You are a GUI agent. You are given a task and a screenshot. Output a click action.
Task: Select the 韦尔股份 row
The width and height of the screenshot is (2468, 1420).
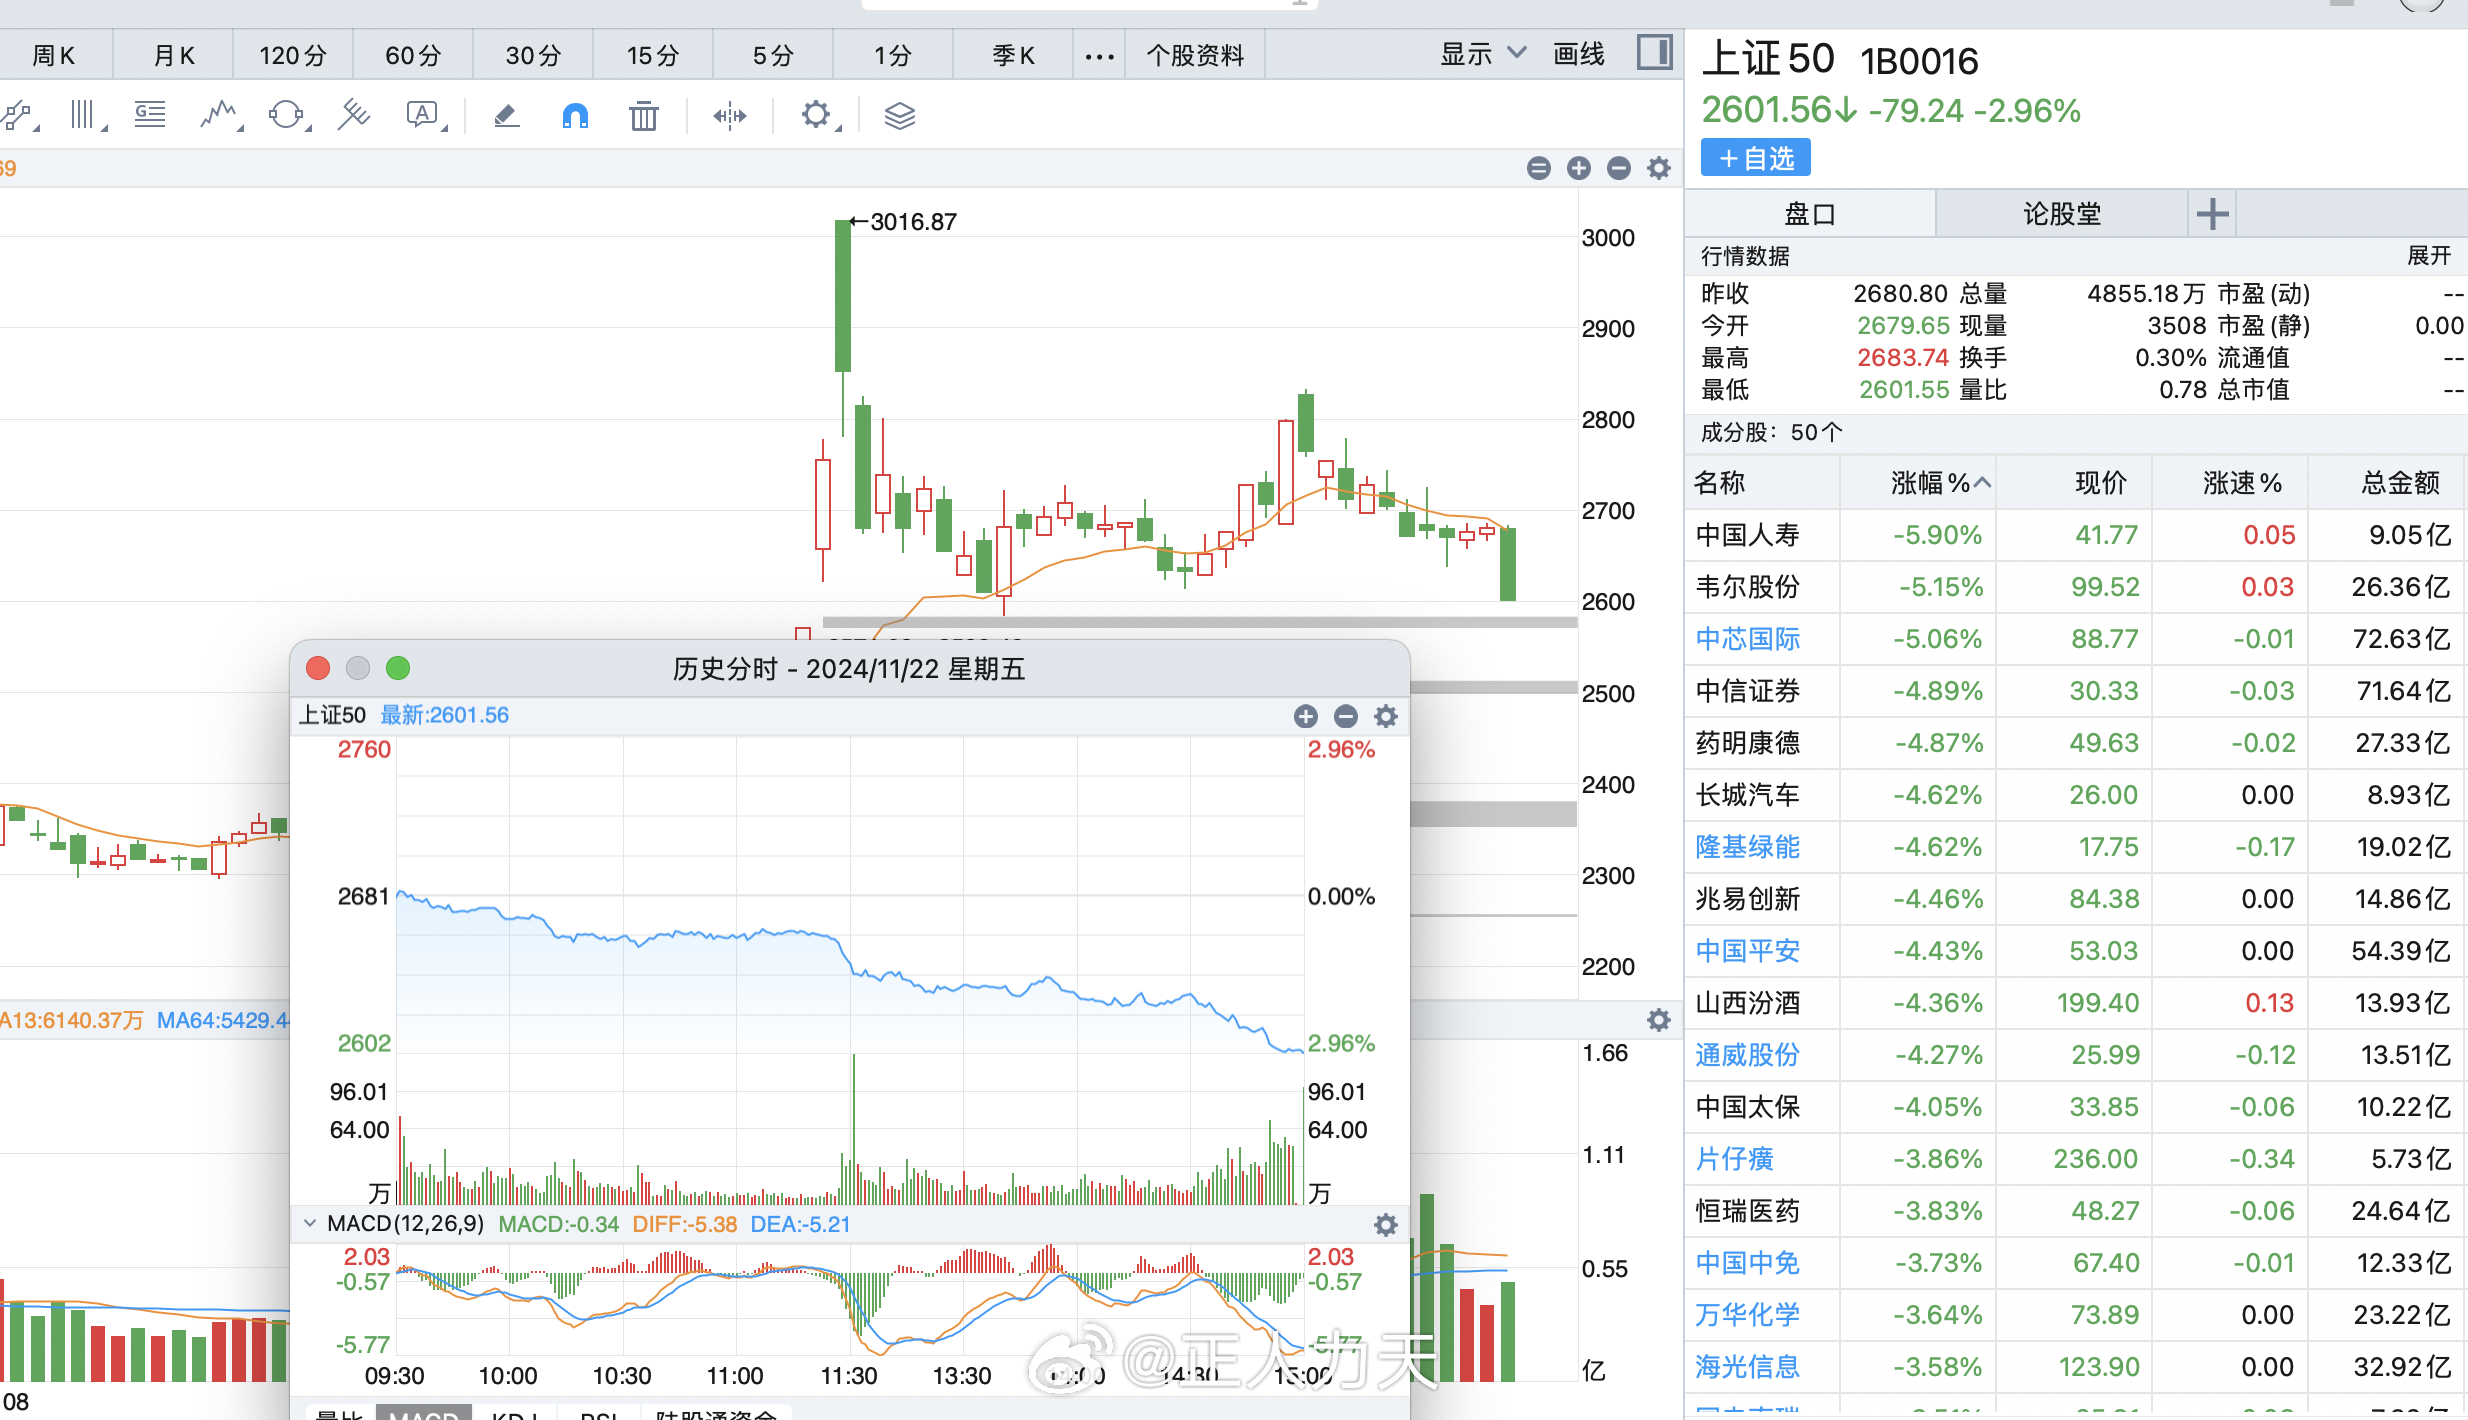pos(2076,587)
